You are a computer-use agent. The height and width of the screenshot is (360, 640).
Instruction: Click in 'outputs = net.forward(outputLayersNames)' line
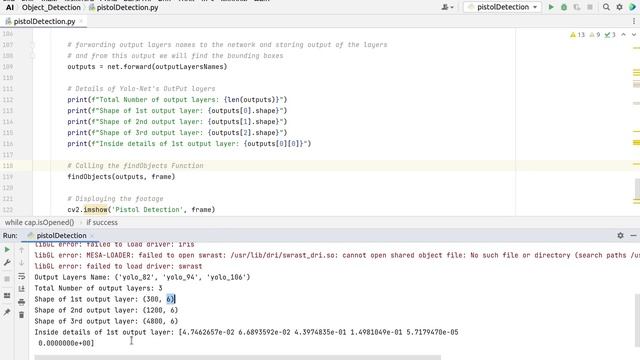pyautogui.click(x=147, y=67)
